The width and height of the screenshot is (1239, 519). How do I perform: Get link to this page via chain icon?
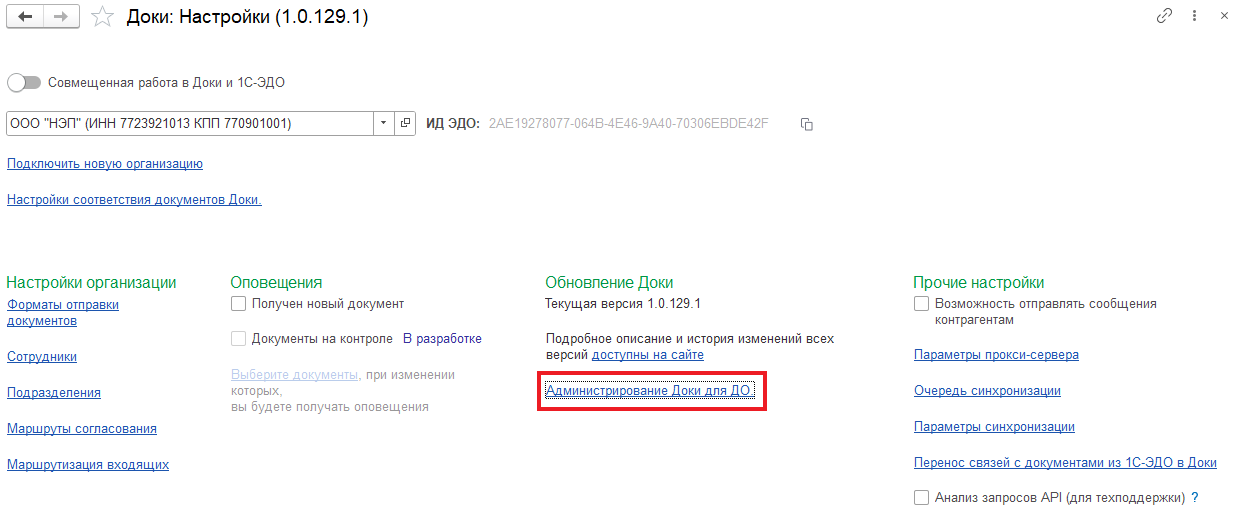(x=1164, y=16)
